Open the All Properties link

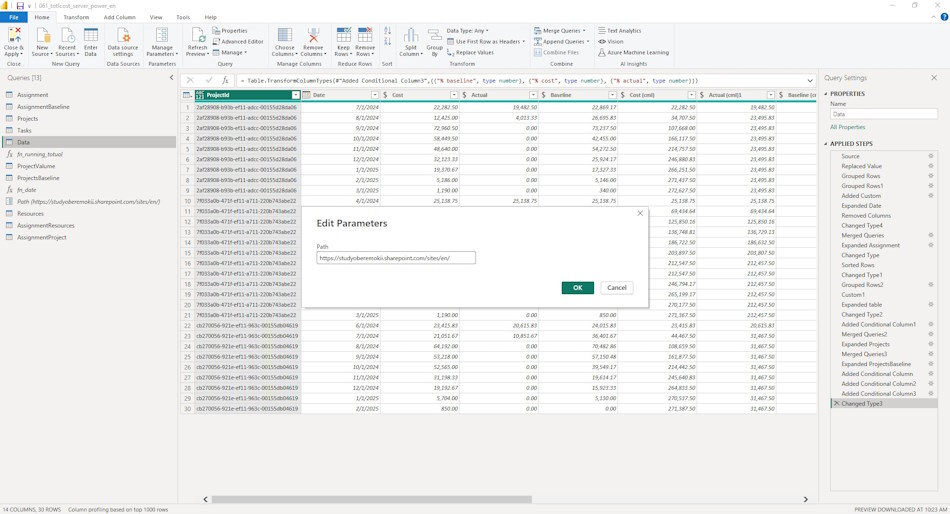pyautogui.click(x=848, y=127)
